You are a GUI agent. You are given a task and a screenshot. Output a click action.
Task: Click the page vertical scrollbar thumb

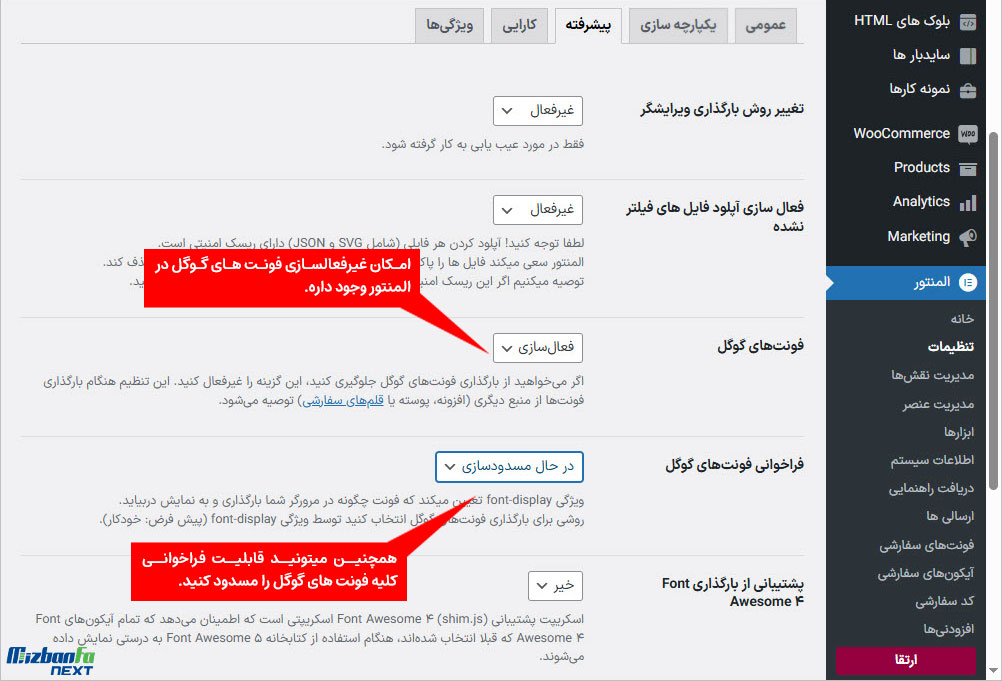[x=993, y=311]
